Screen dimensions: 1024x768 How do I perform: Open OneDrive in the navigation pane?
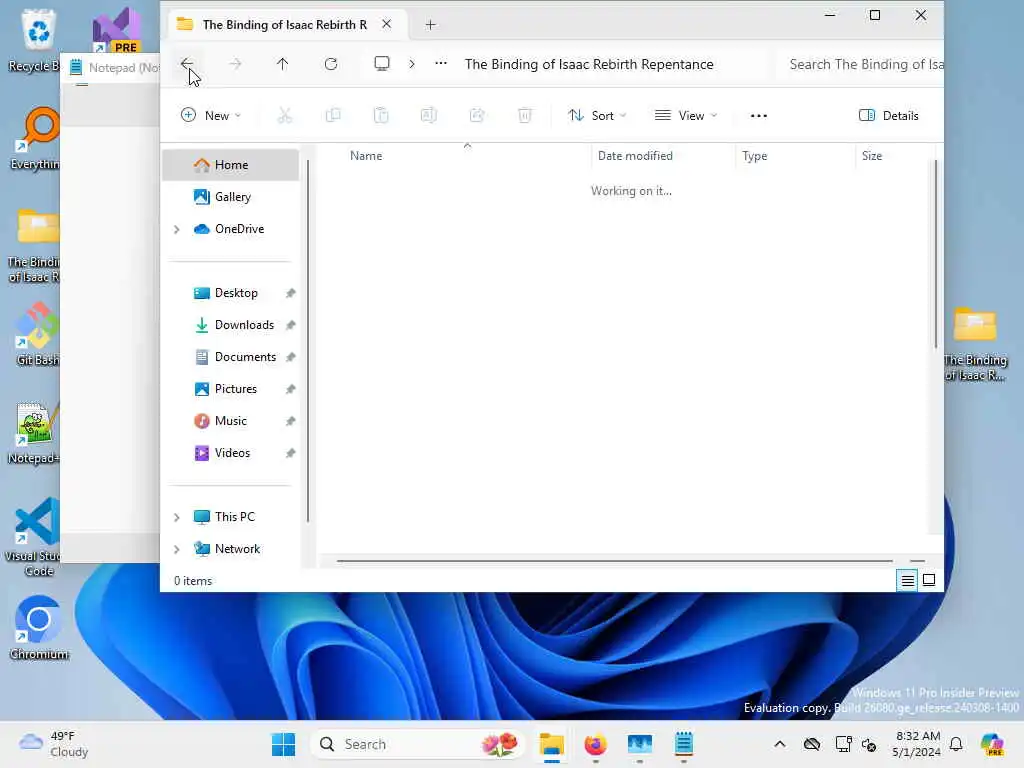point(231,229)
